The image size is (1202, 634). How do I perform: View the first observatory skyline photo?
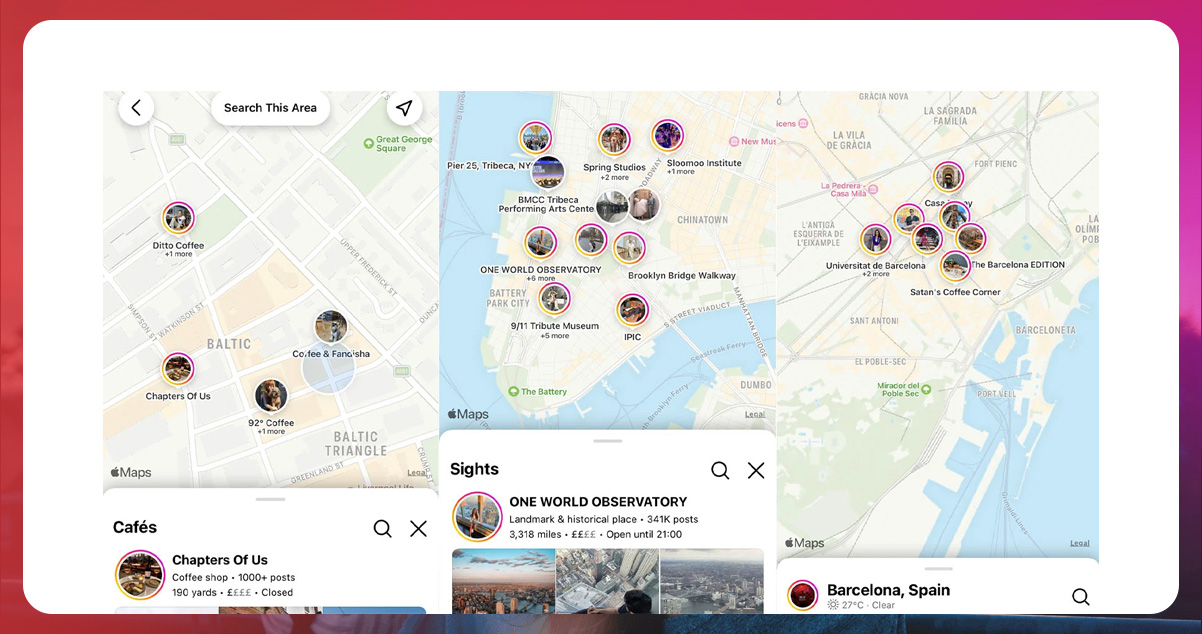click(x=503, y=581)
